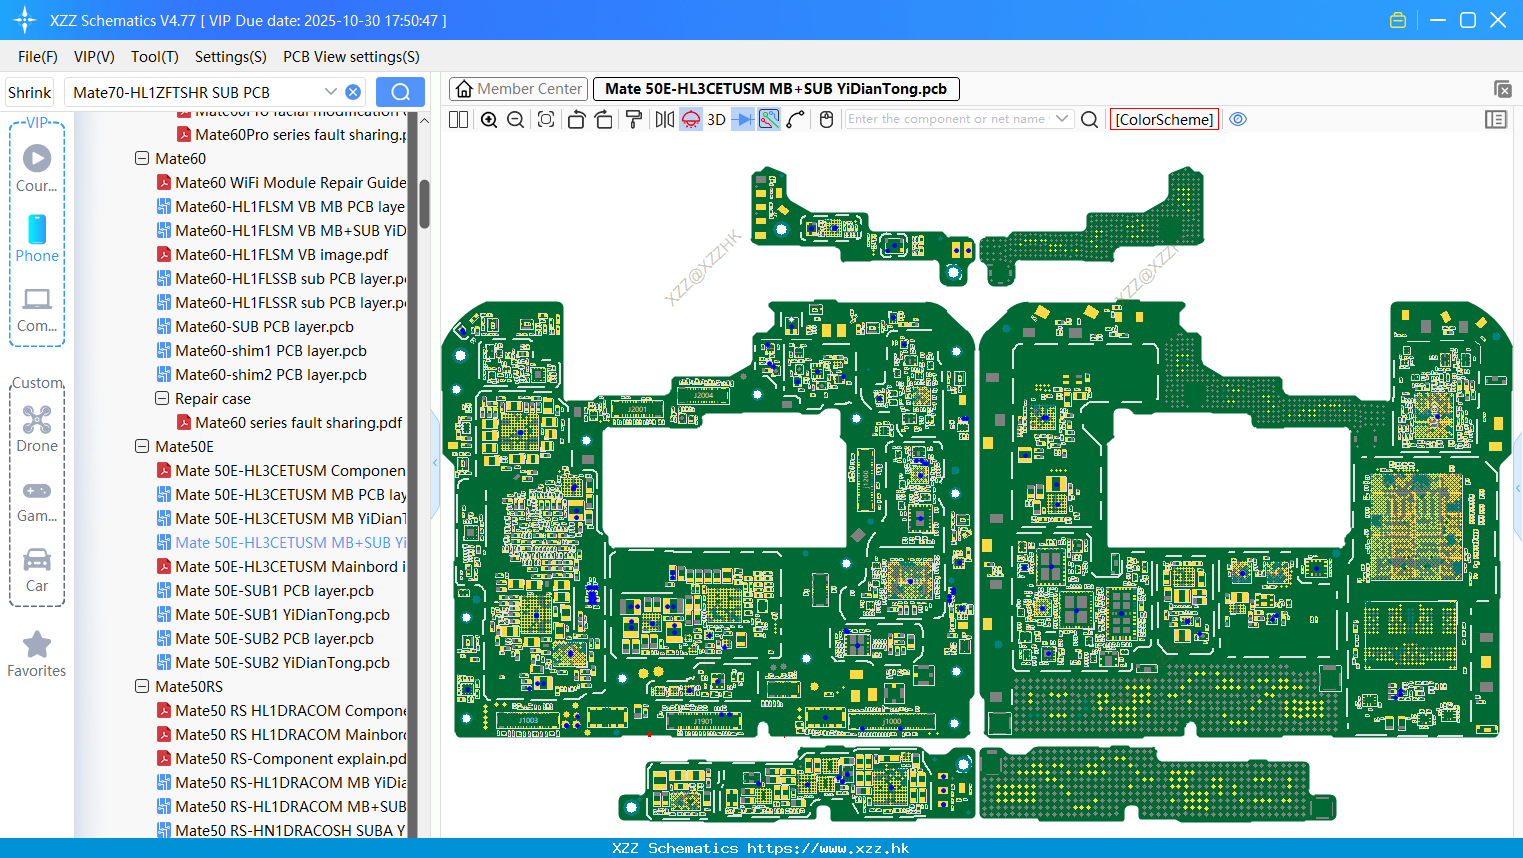1523x858 pixels.
Task: Open Mate50 RS-Component explain.pdf file
Action: pyautogui.click(x=281, y=758)
